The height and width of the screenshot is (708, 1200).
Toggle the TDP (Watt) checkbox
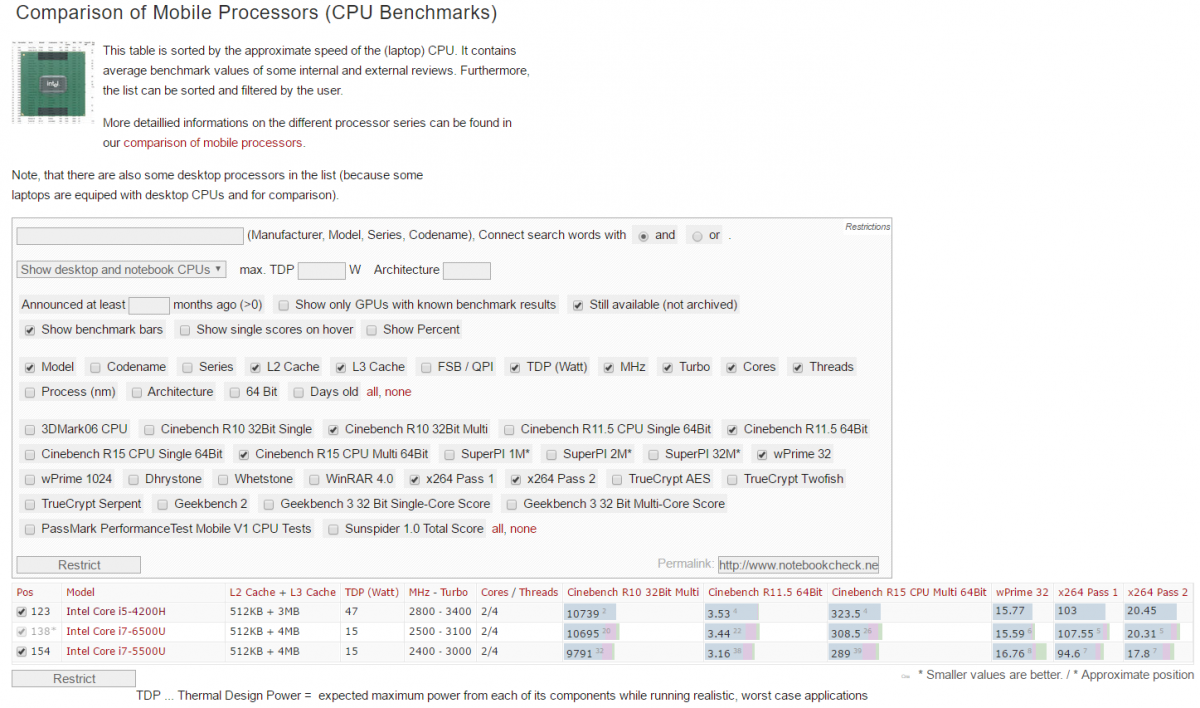pyautogui.click(x=514, y=367)
